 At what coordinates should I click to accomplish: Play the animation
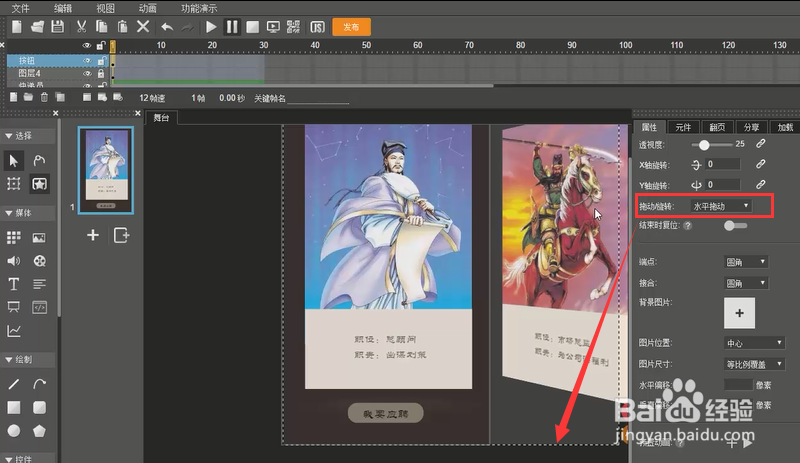pyautogui.click(x=211, y=27)
